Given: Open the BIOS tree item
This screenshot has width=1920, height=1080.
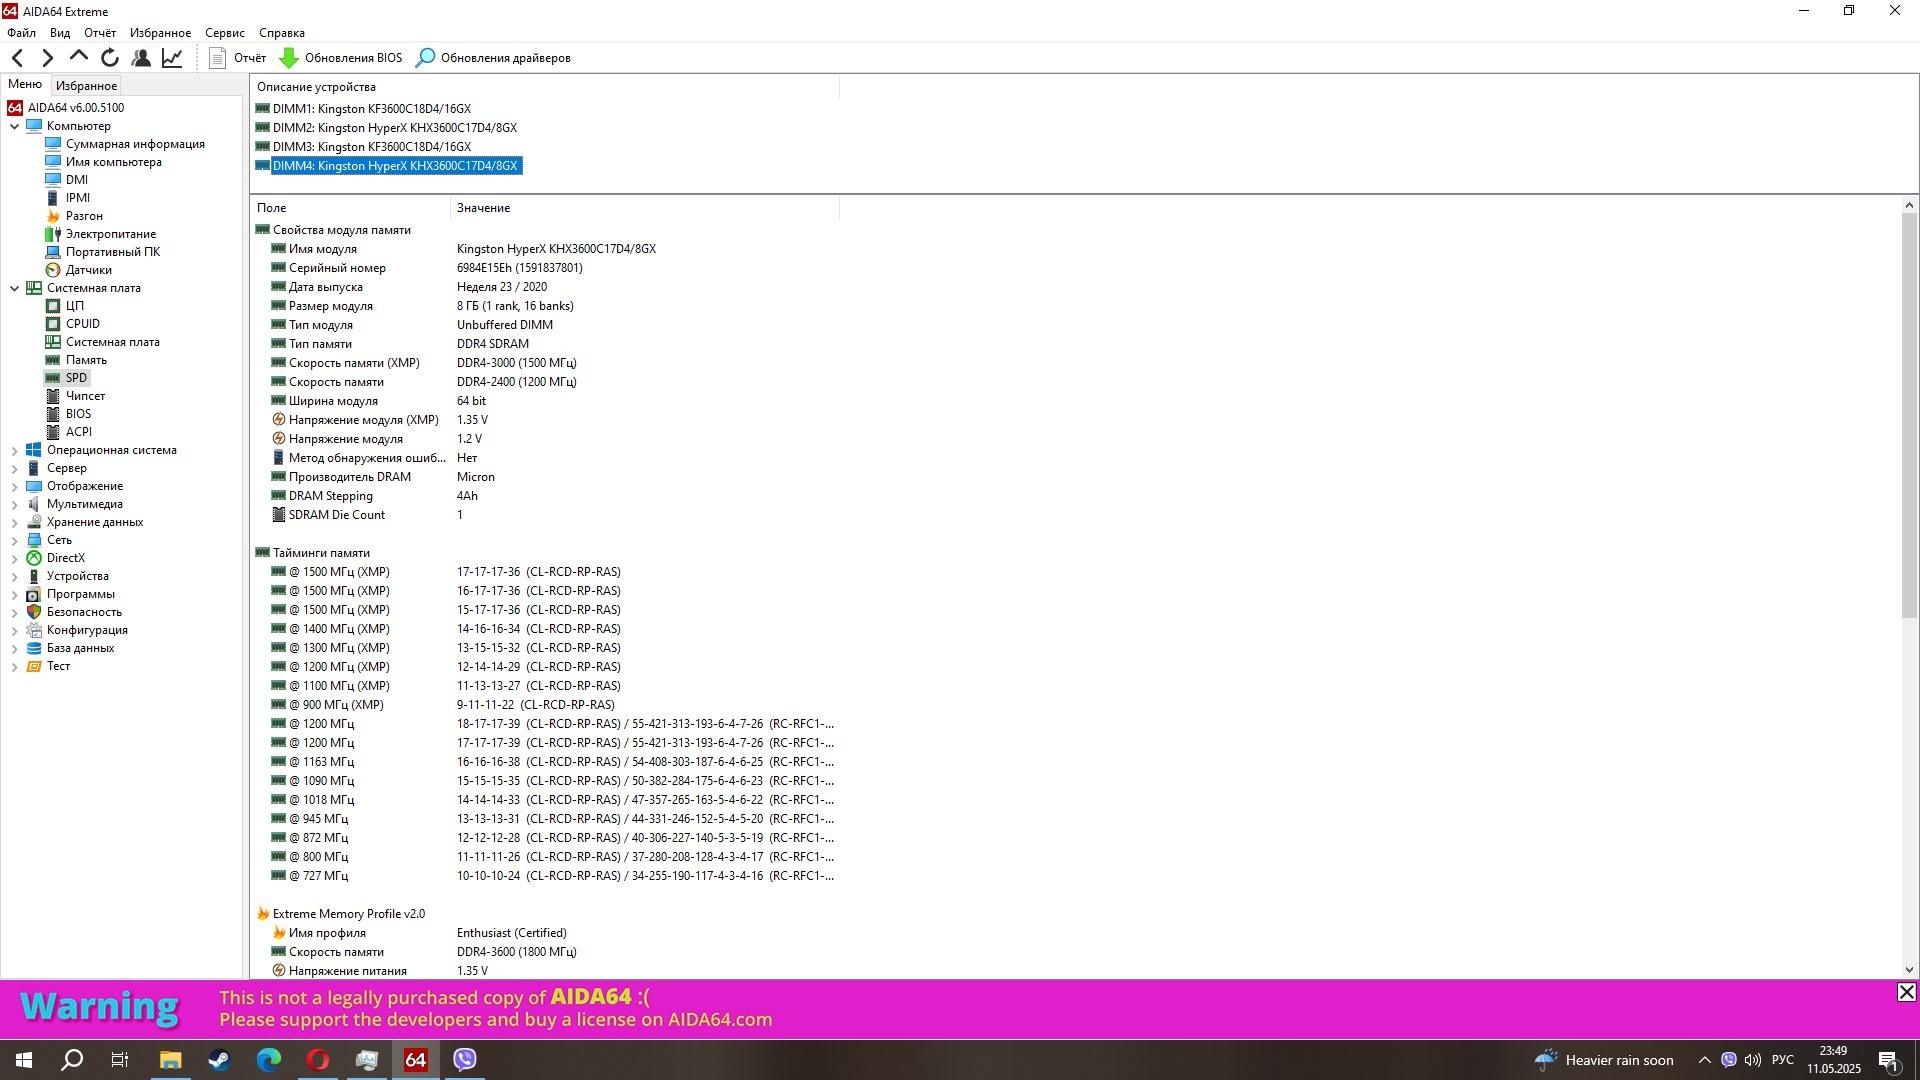Looking at the screenshot, I should click(x=78, y=414).
